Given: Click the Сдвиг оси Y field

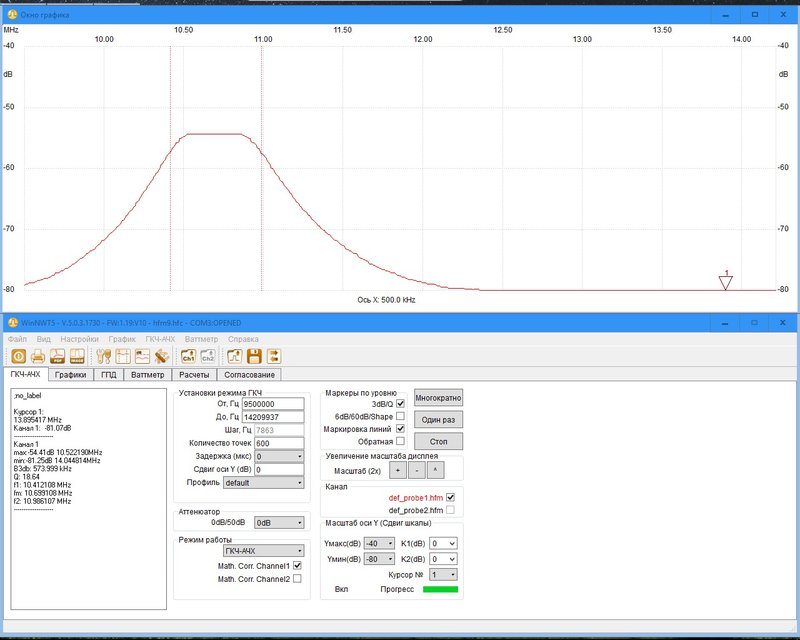Looking at the screenshot, I should [x=279, y=470].
